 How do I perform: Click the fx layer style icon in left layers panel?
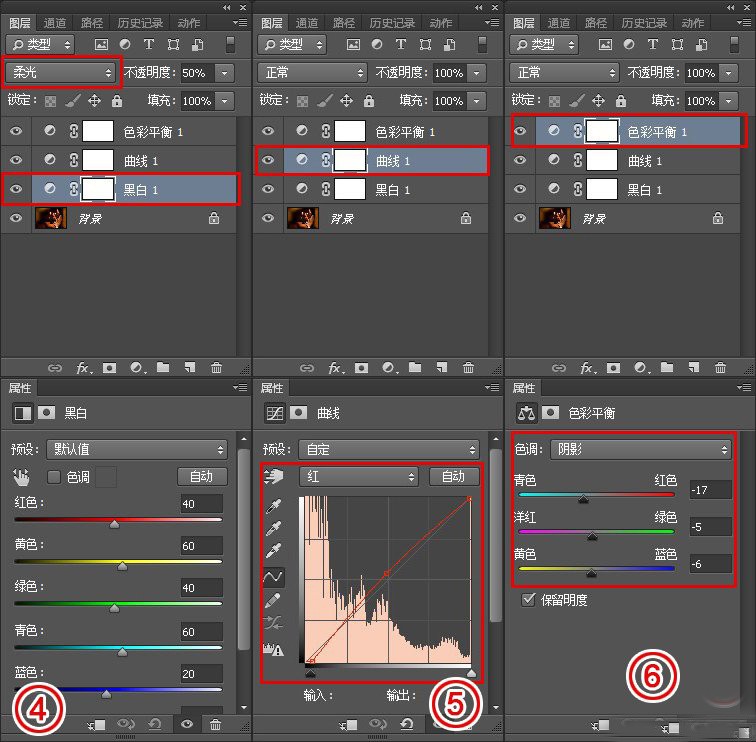coord(83,368)
